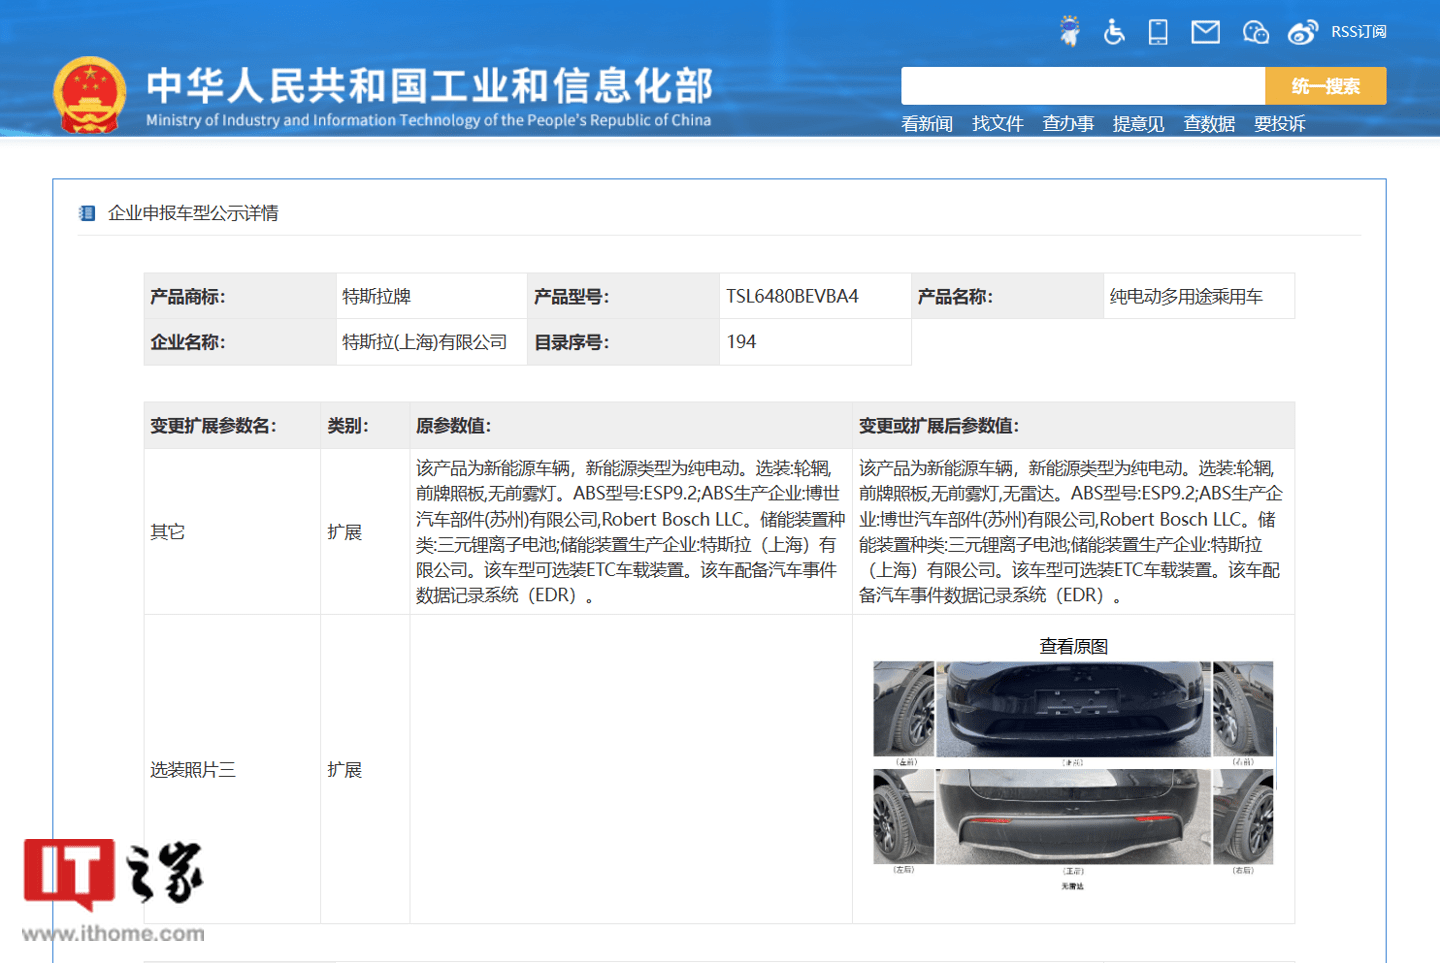This screenshot has height=963, width=1440.
Task: Click the notebook icon beside 企业申报车型公示详情
Action: [87, 213]
